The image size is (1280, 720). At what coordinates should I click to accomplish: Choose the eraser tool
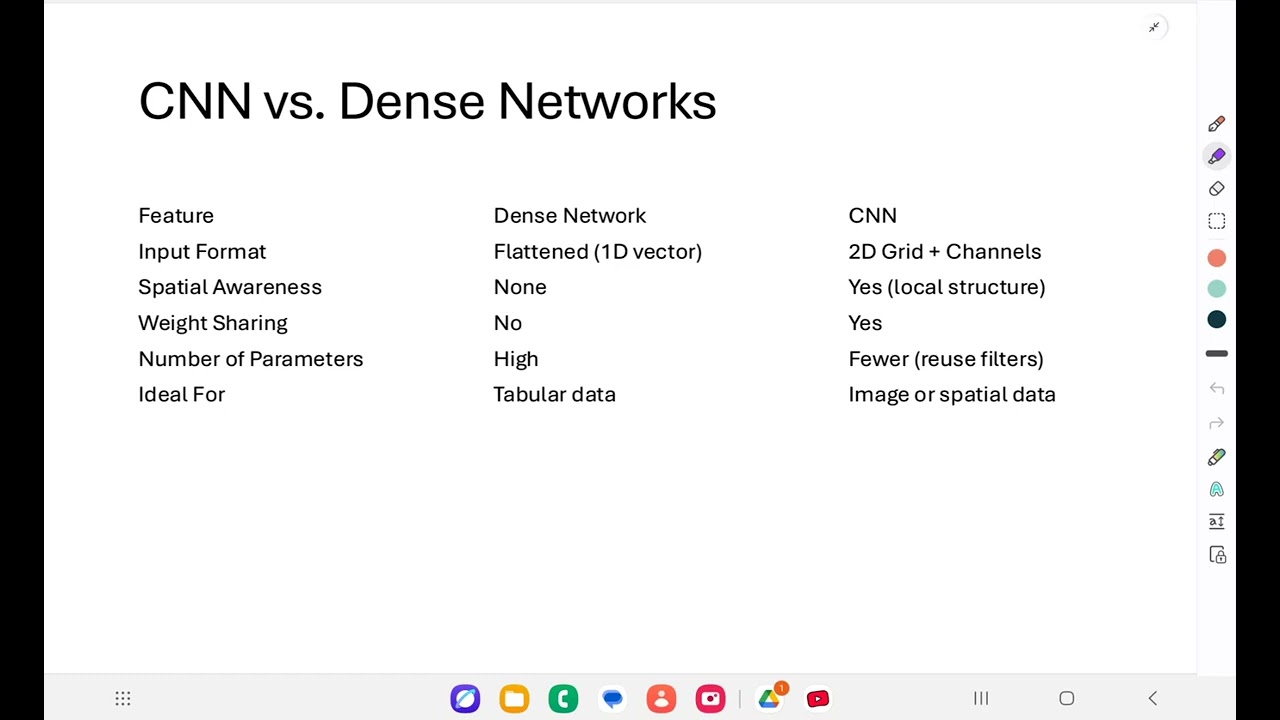click(x=1216, y=189)
